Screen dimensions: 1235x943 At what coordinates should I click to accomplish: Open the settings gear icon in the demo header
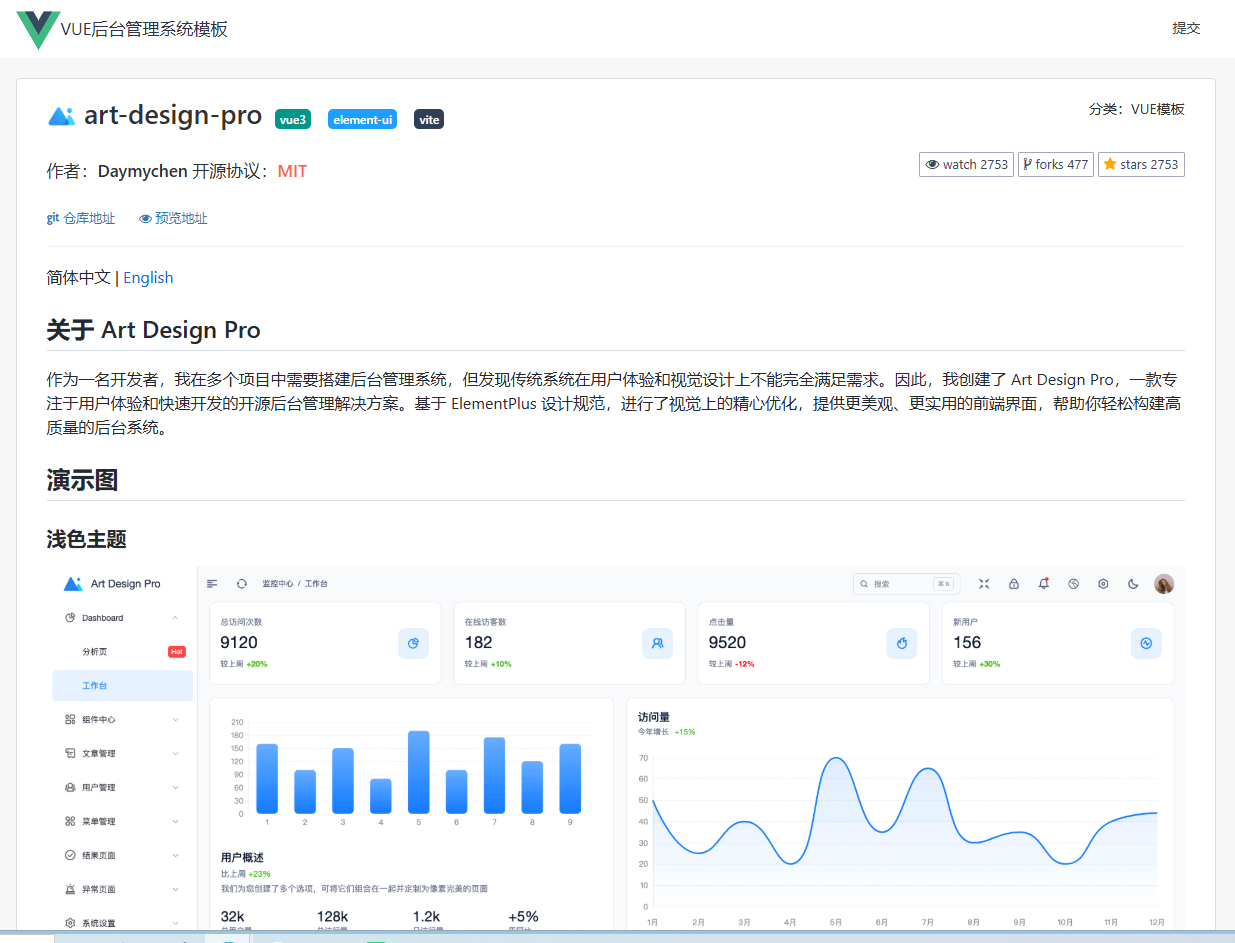click(1104, 583)
